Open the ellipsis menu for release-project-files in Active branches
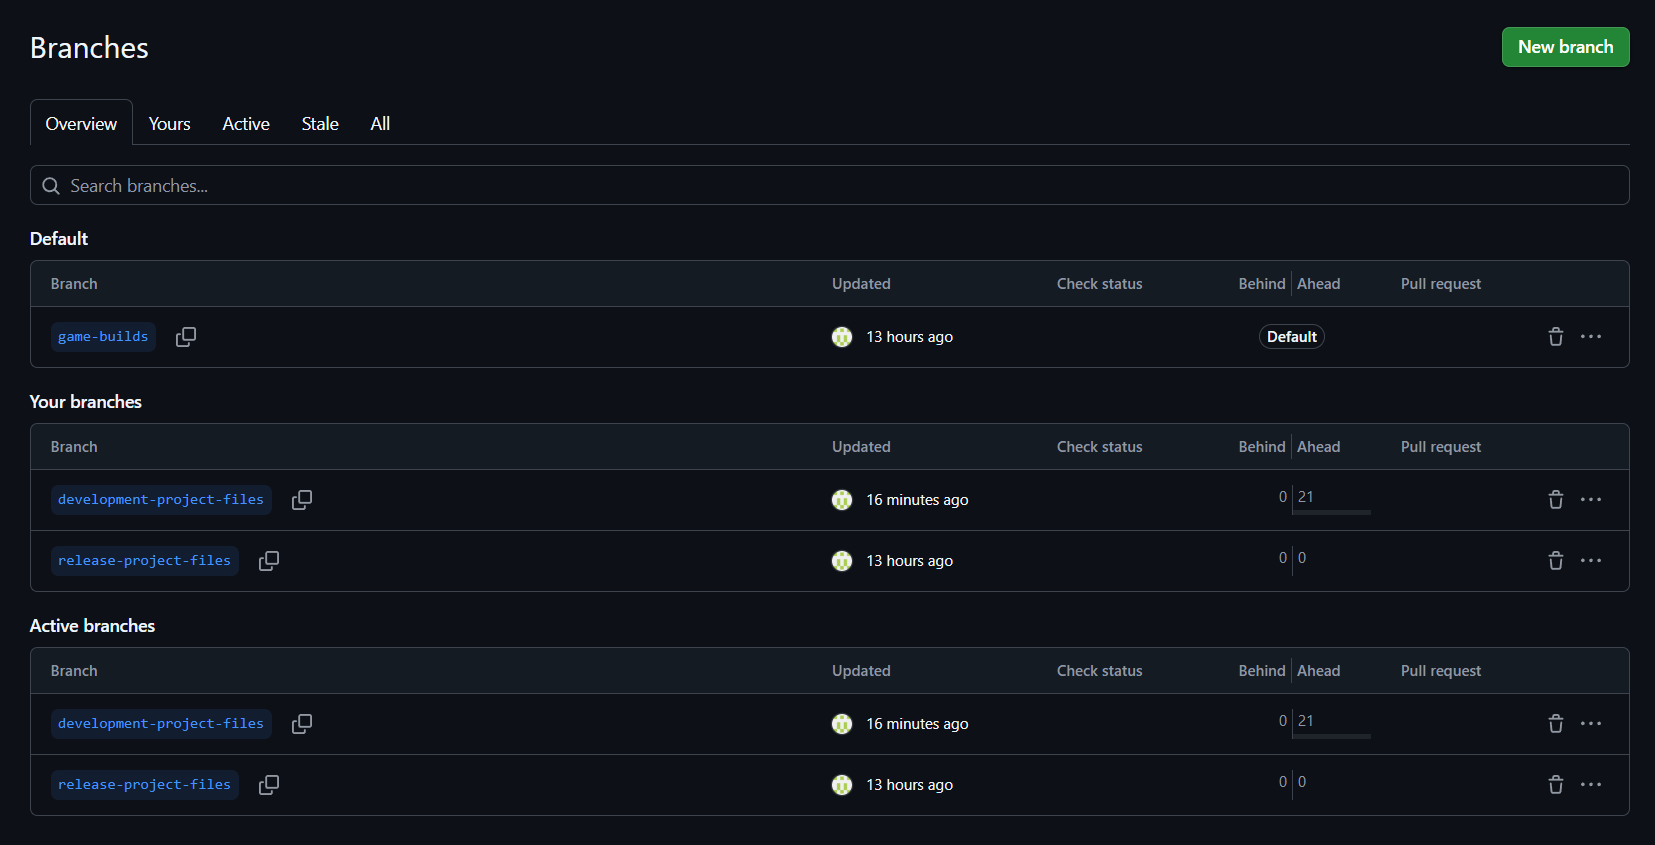The image size is (1655, 845). pyautogui.click(x=1591, y=785)
